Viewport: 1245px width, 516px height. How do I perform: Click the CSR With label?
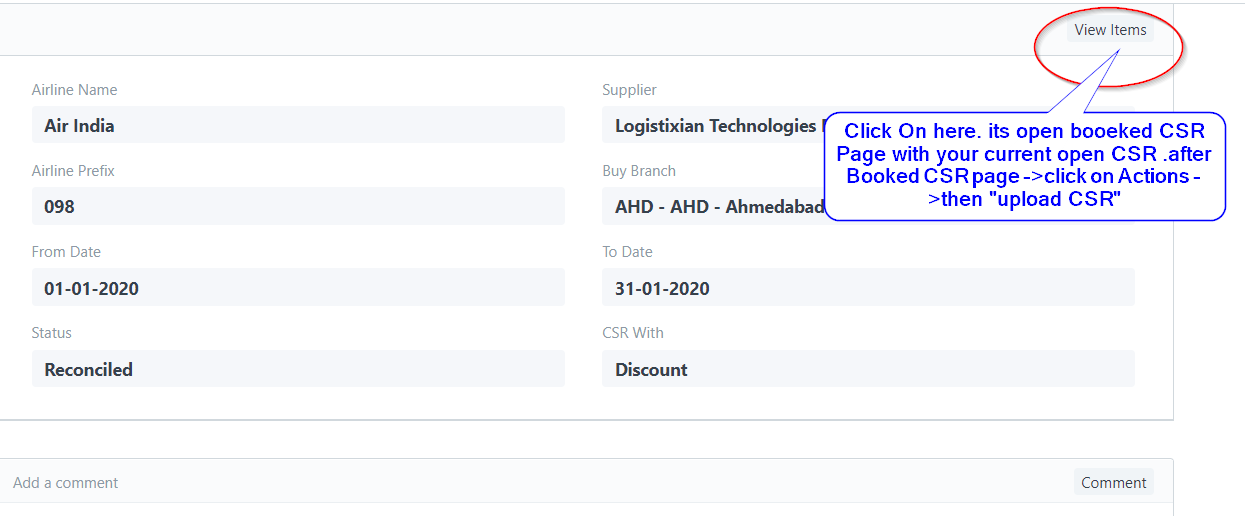(633, 333)
